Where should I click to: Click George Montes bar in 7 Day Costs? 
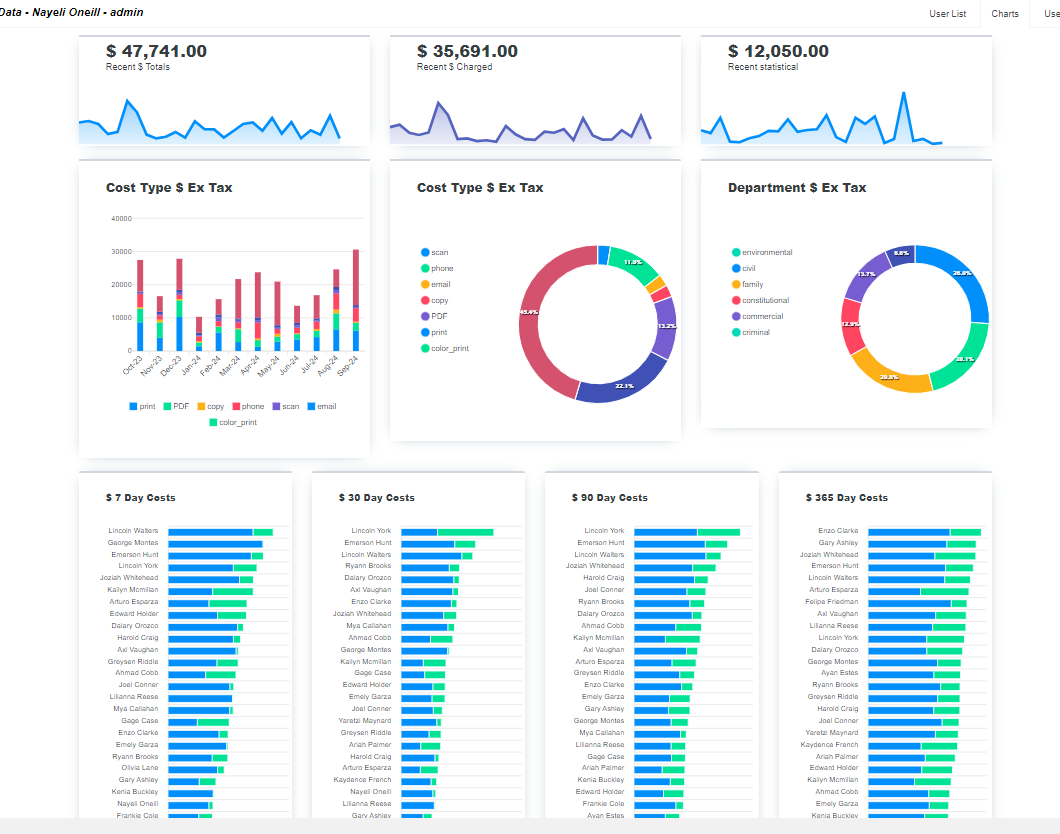215,544
